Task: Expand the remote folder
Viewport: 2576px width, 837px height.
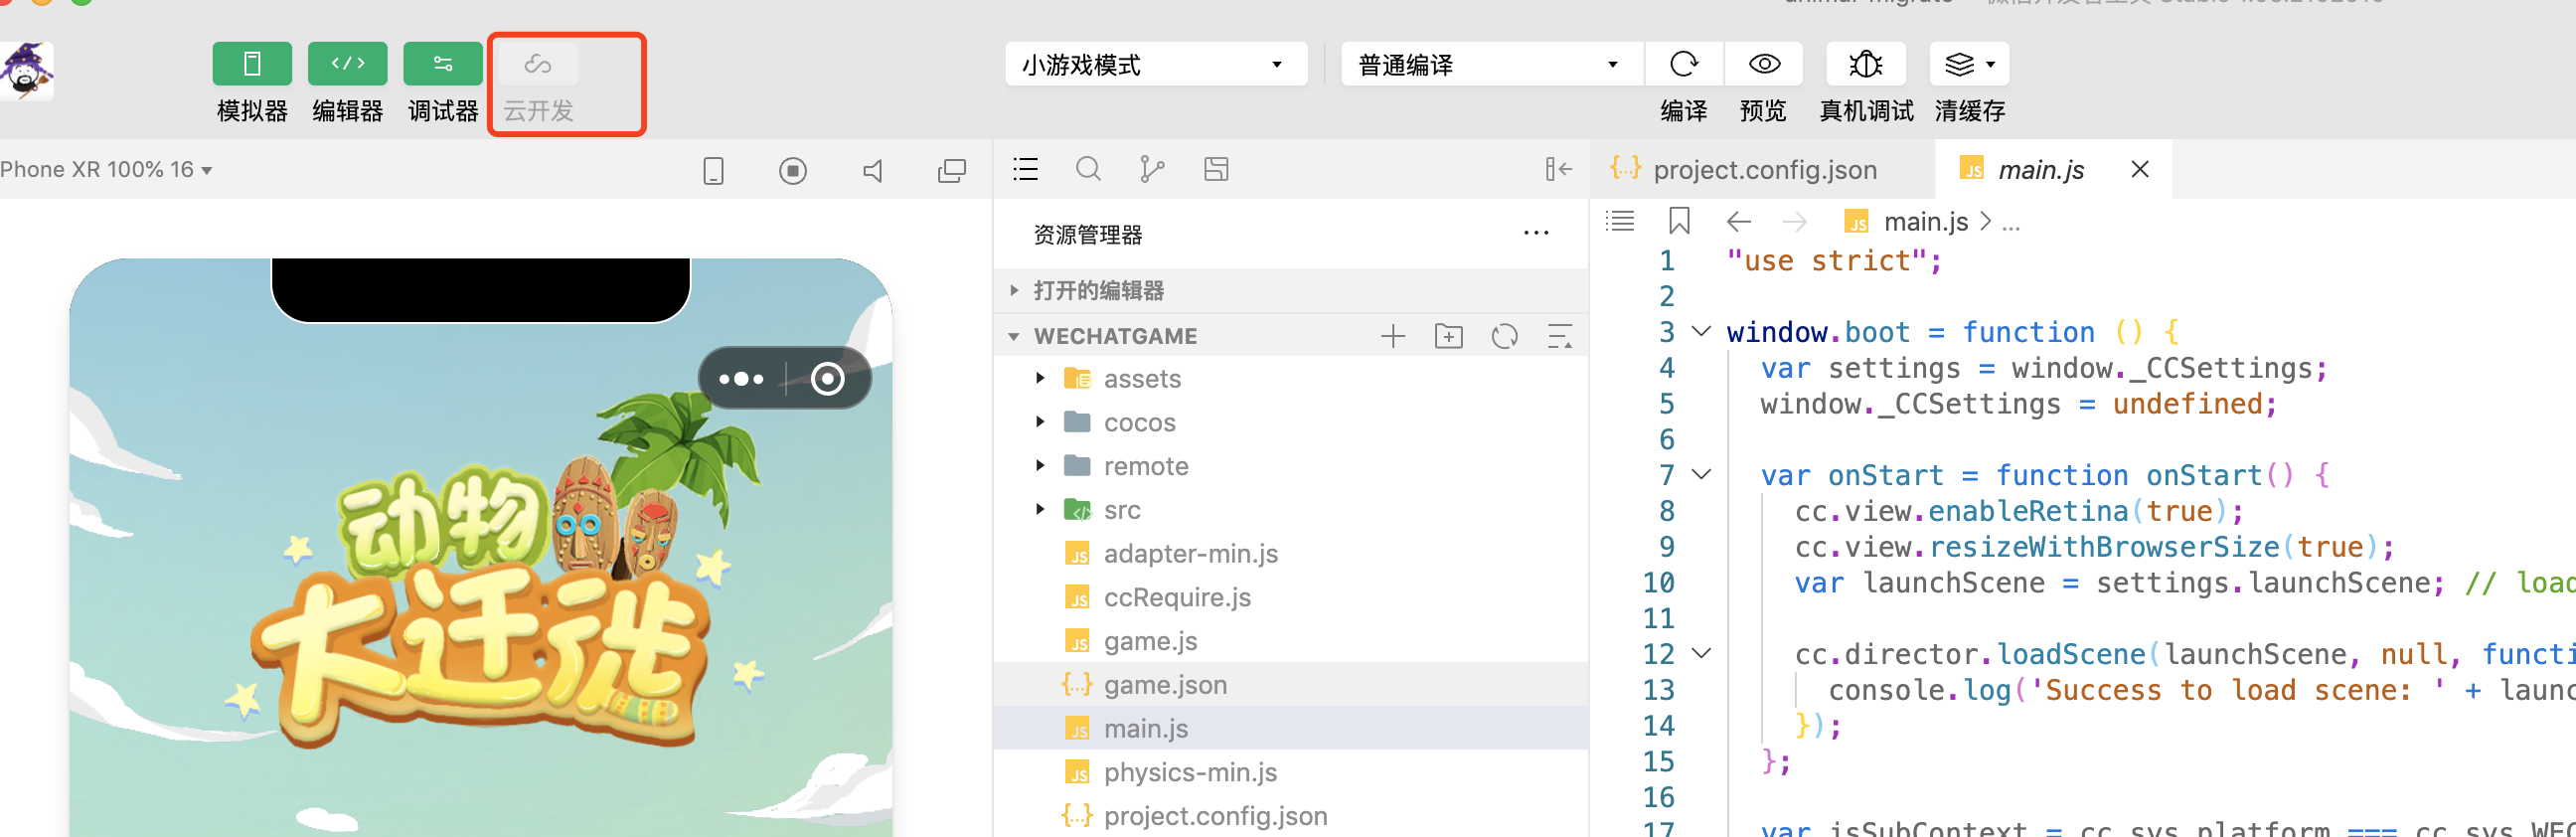Action: coord(1290,466)
